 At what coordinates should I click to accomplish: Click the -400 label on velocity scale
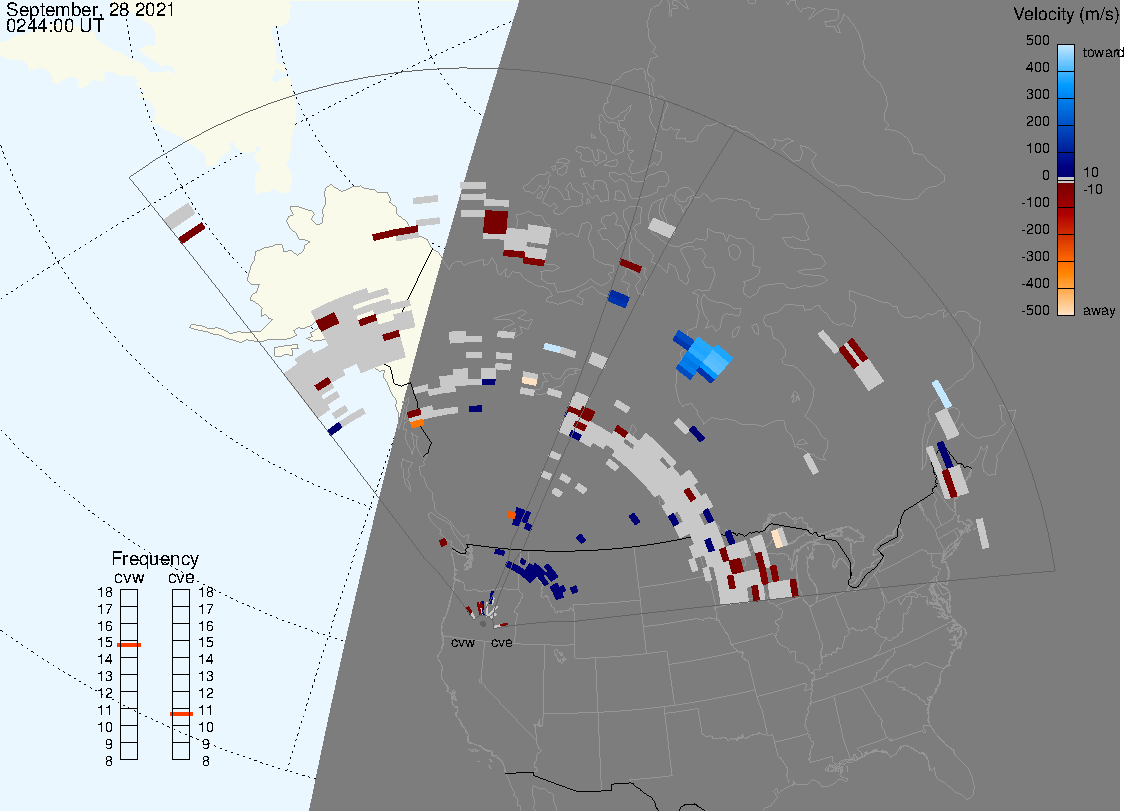[1035, 283]
